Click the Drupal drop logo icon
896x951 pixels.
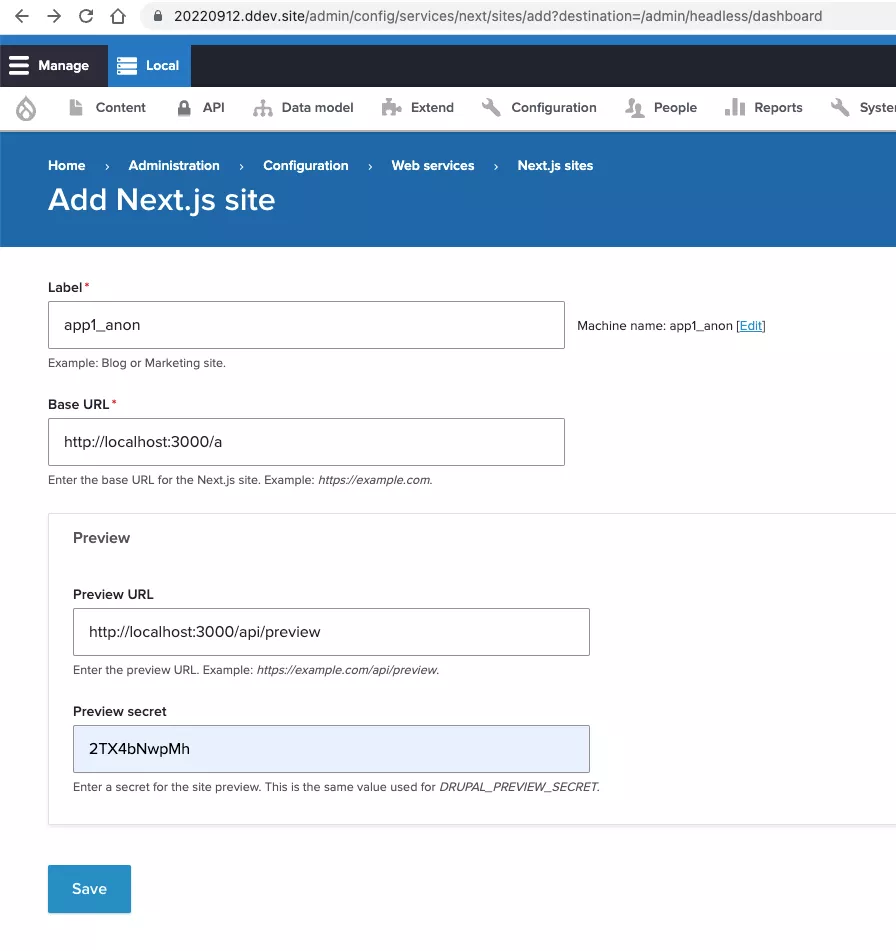(26, 108)
